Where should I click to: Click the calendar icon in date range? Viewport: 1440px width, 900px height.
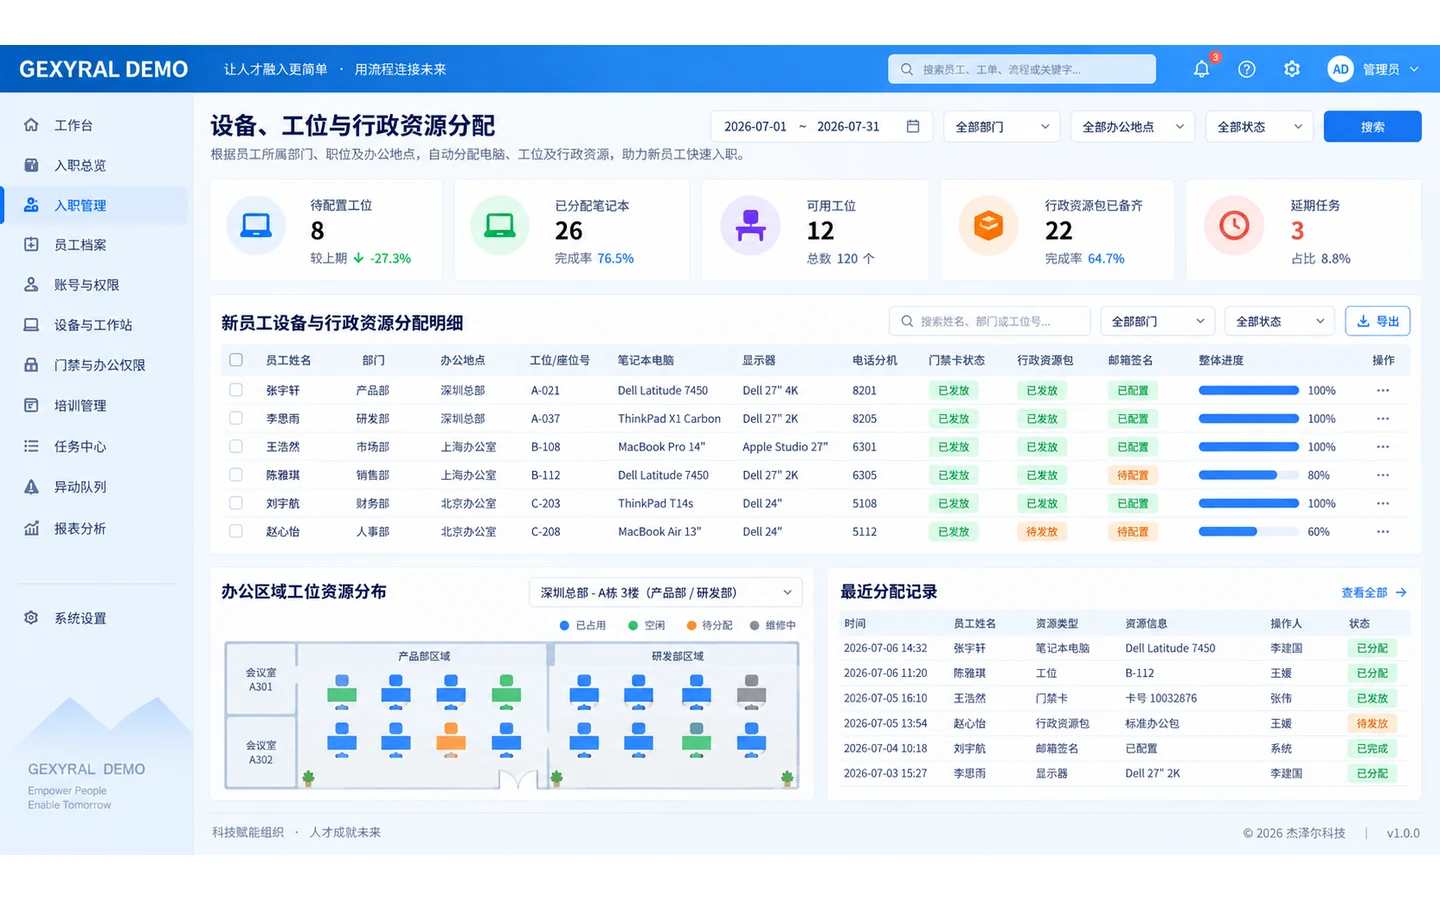(x=913, y=127)
